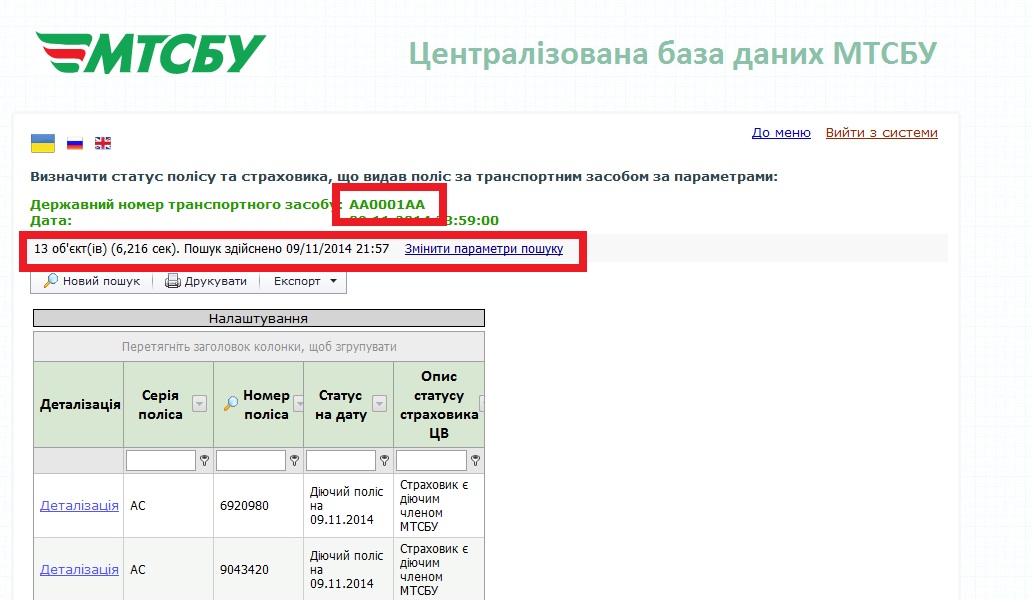Switch language to Russian flag
This screenshot has height=600, width=1032.
coord(74,143)
